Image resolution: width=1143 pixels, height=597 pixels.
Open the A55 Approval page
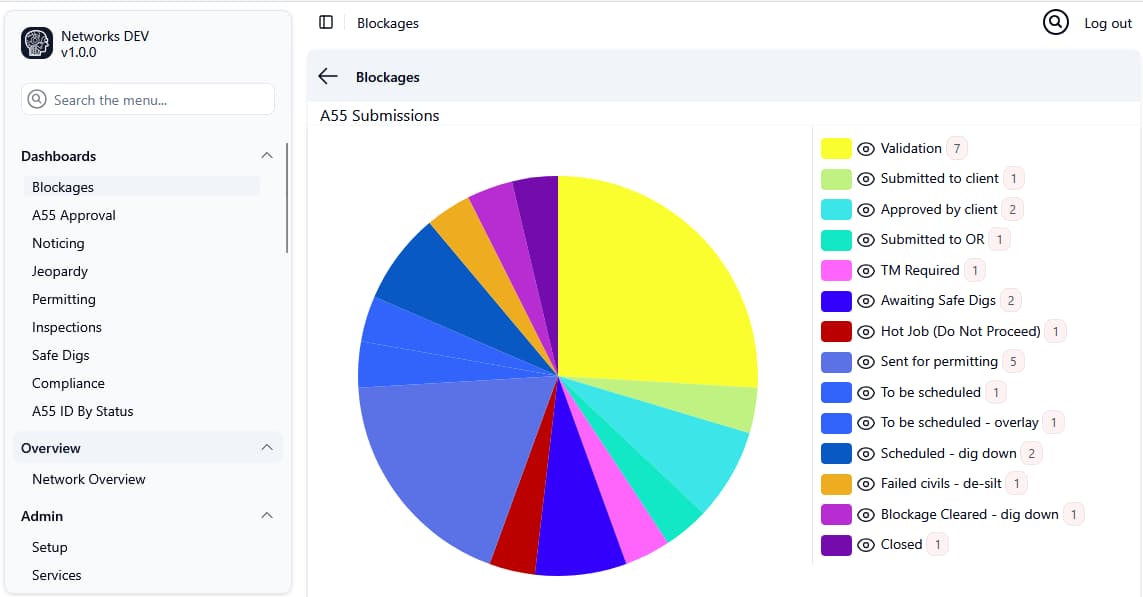click(74, 214)
